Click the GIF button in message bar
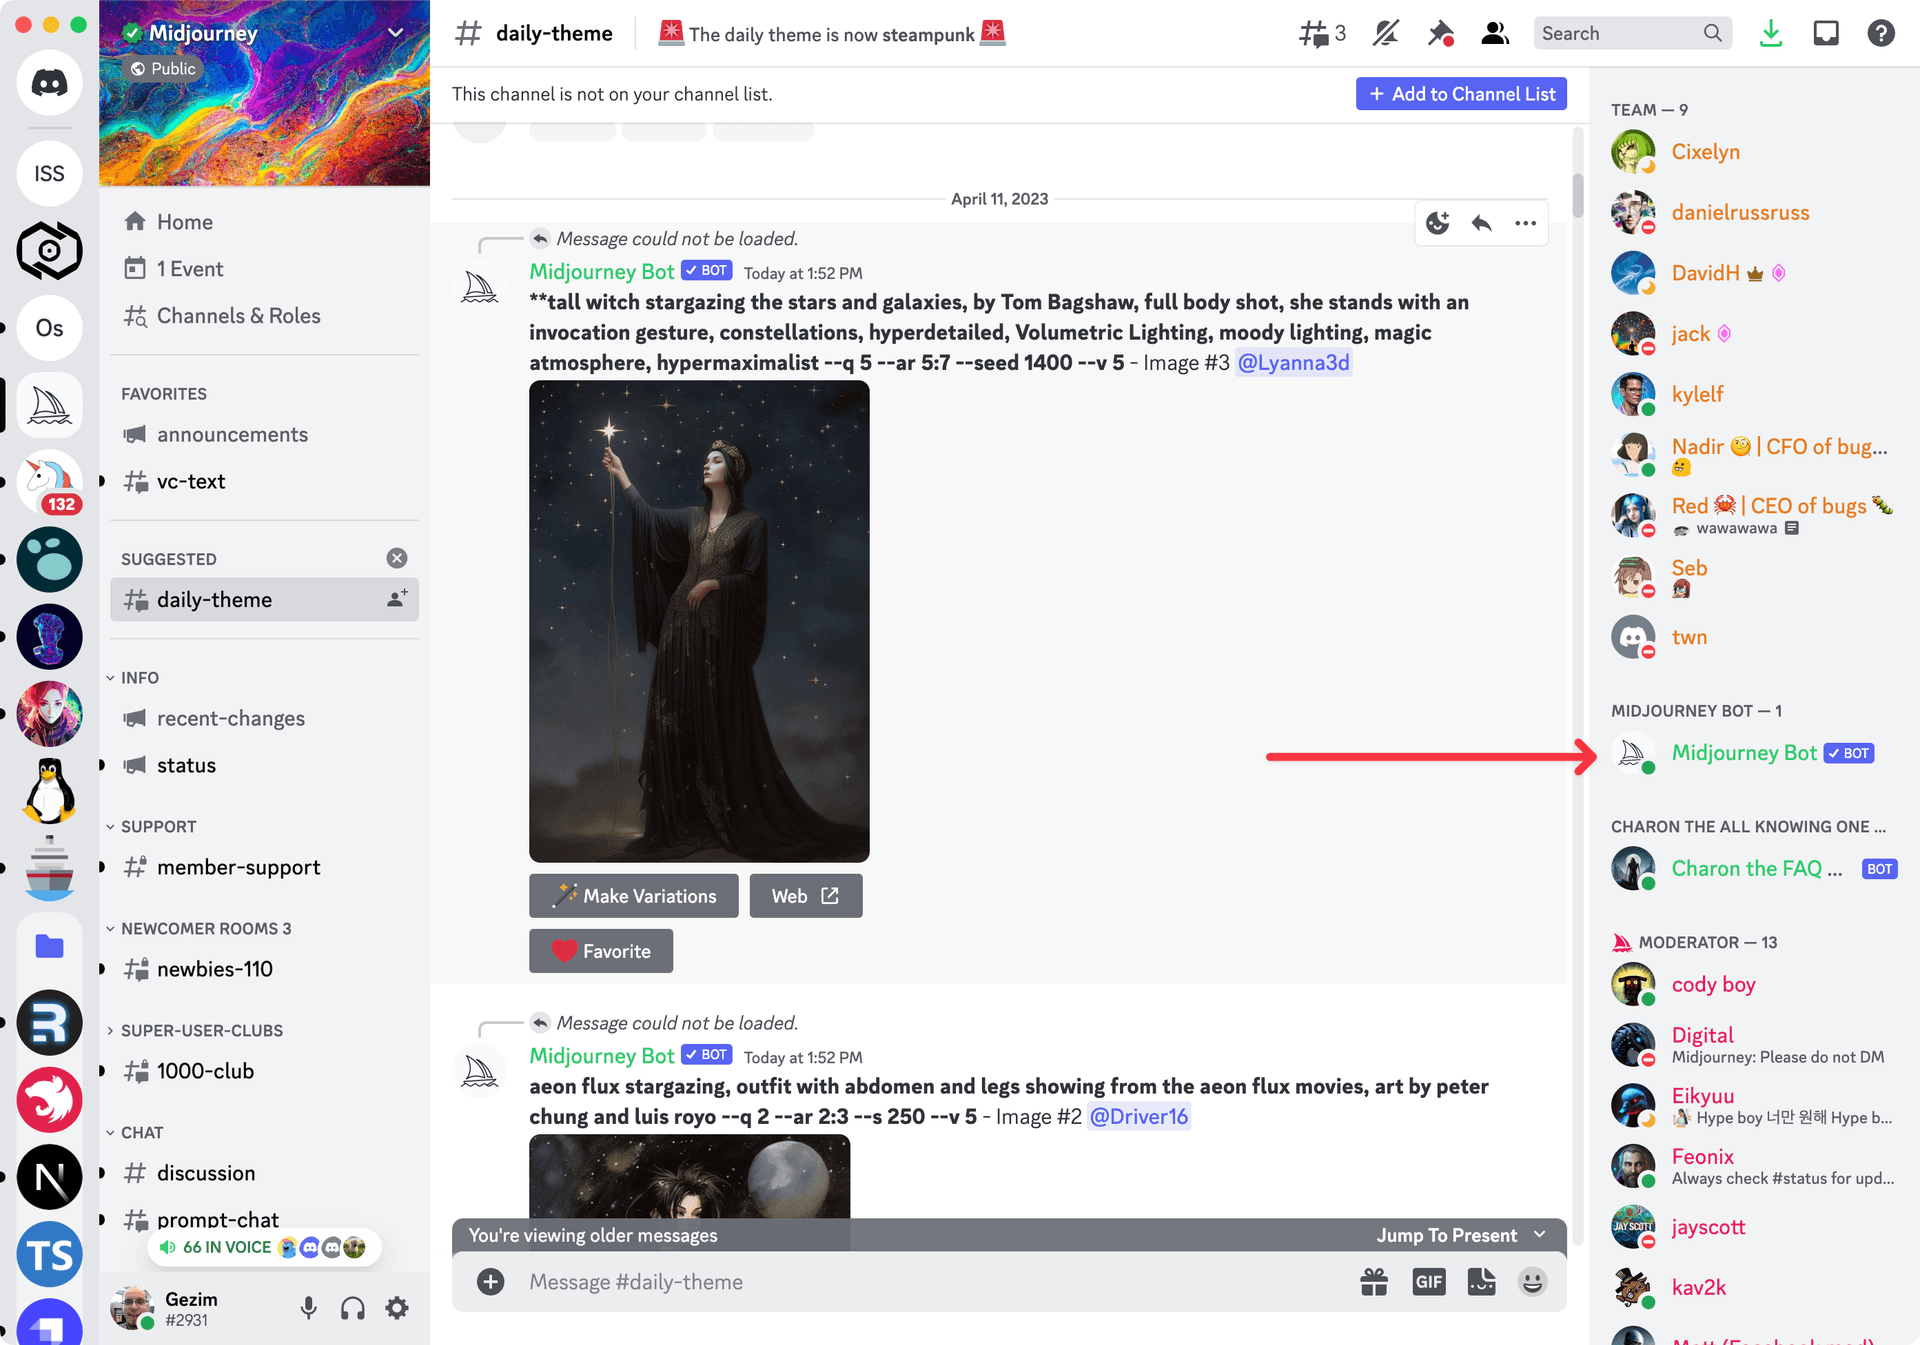Screen dimensions: 1920x1345 [1428, 1281]
